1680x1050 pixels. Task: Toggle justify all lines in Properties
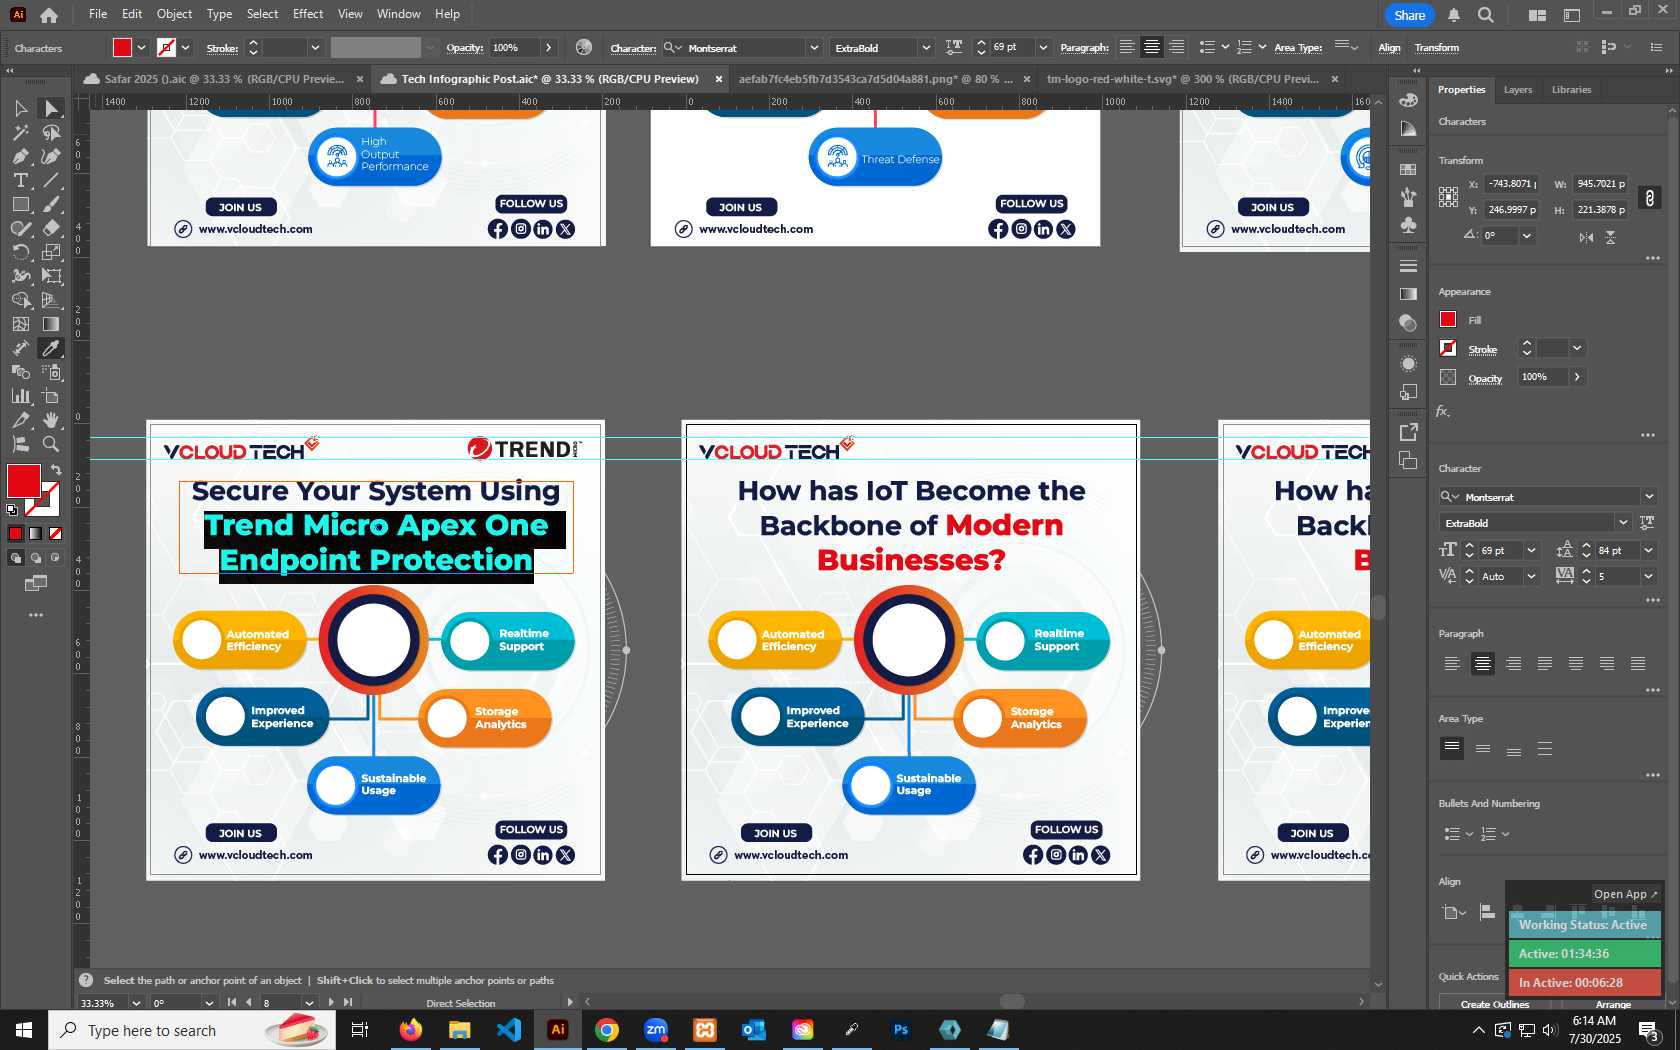(1638, 664)
